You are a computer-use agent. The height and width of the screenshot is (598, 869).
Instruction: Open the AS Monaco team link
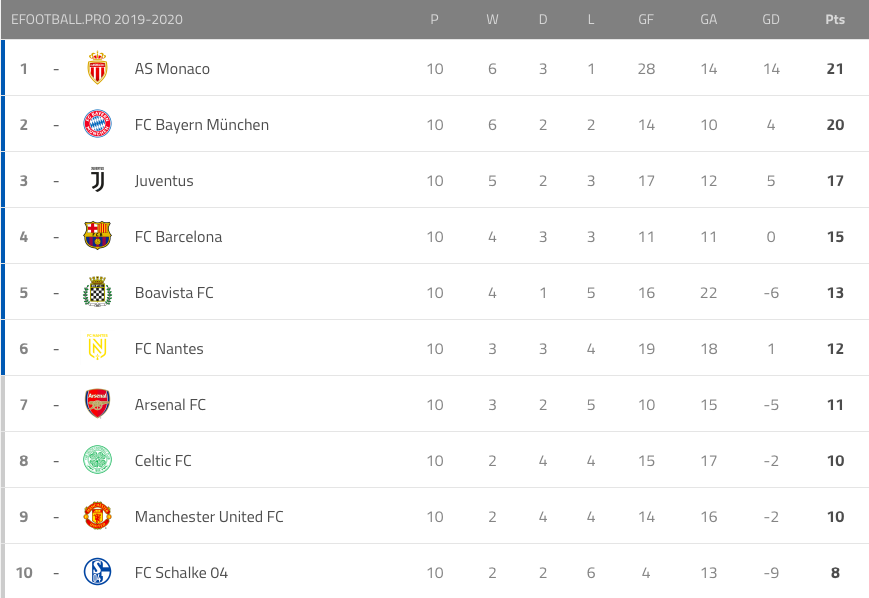pos(172,69)
